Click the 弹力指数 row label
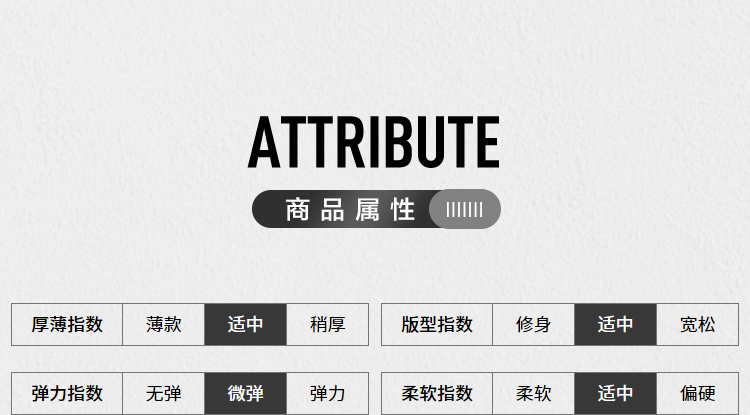 coord(67,393)
